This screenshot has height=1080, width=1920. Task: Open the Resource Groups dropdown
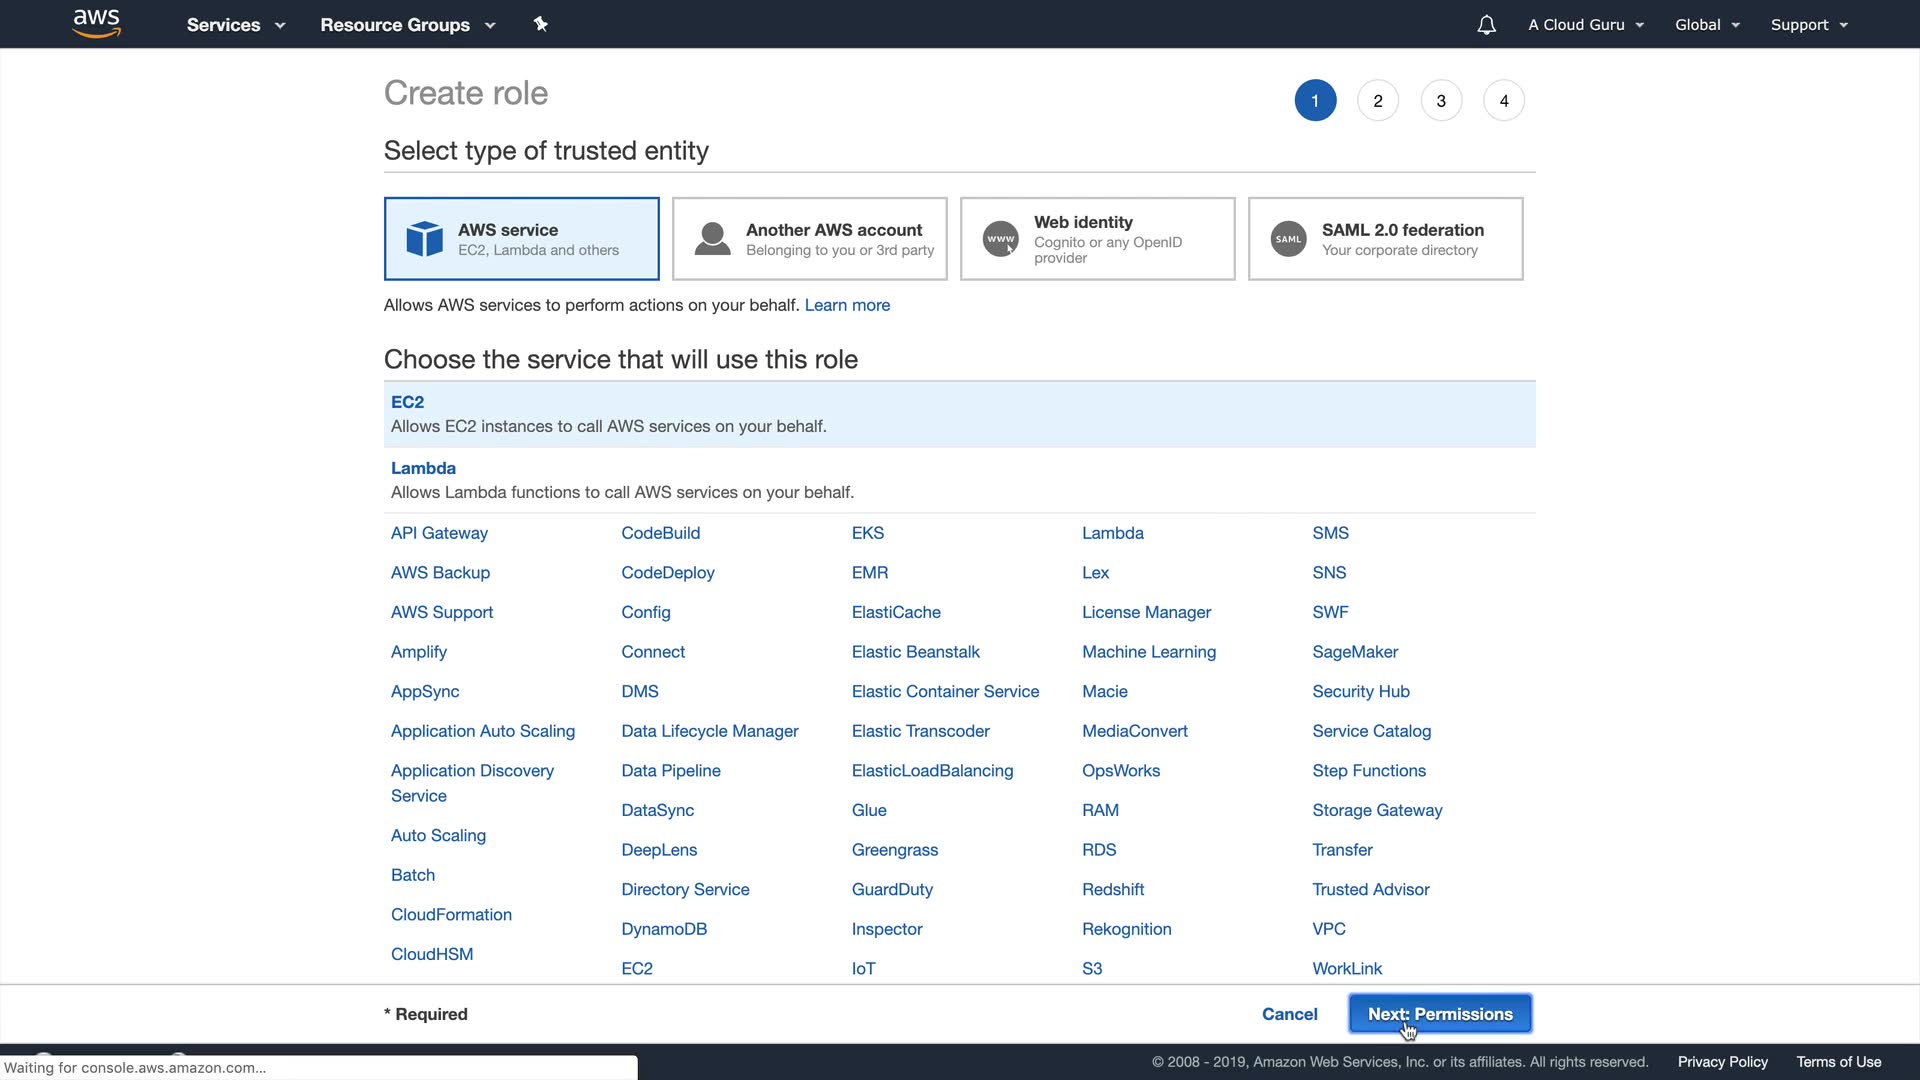(407, 25)
